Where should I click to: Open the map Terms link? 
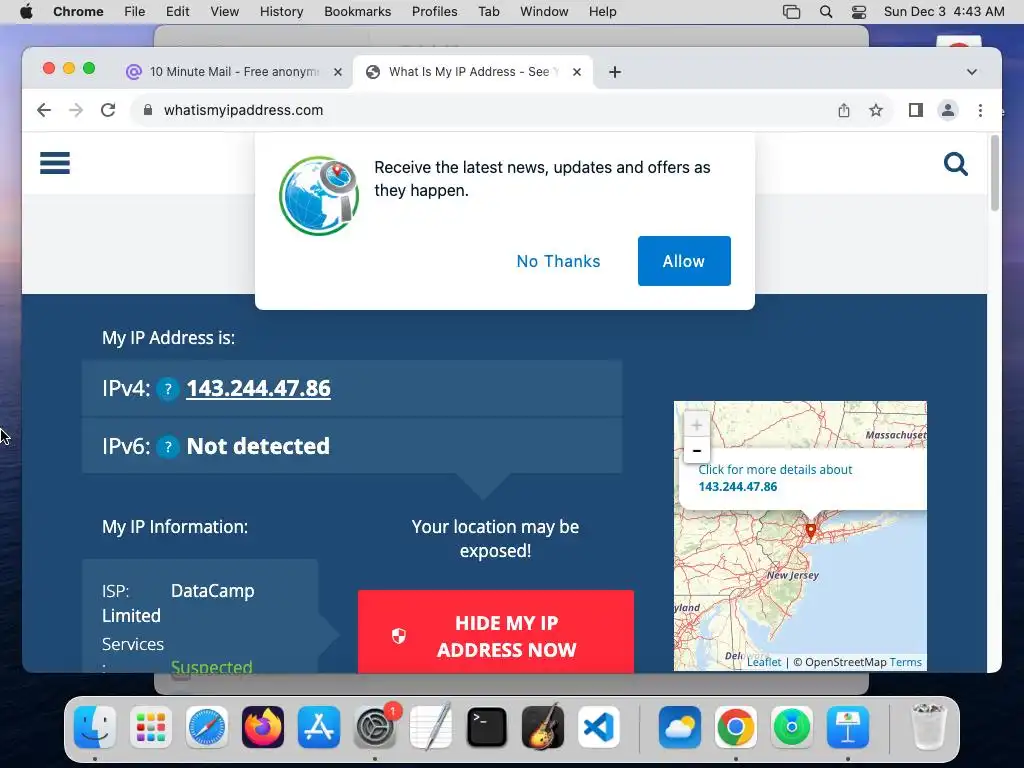click(x=905, y=662)
